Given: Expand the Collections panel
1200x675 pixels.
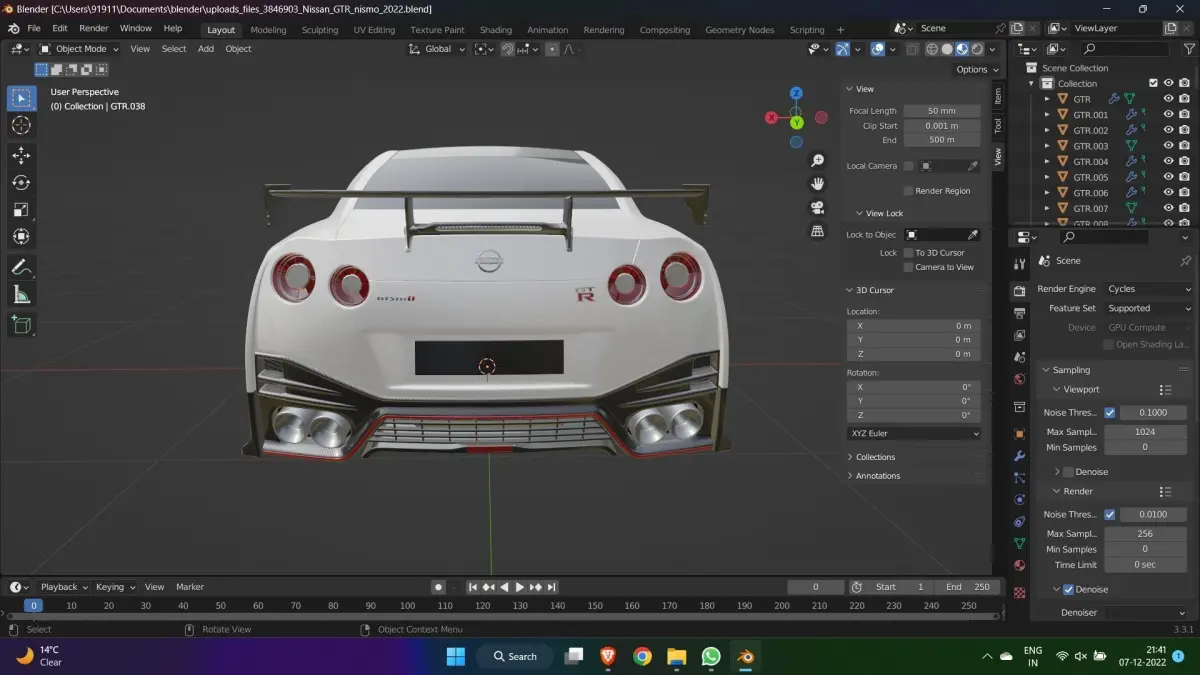Looking at the screenshot, I should coord(875,457).
